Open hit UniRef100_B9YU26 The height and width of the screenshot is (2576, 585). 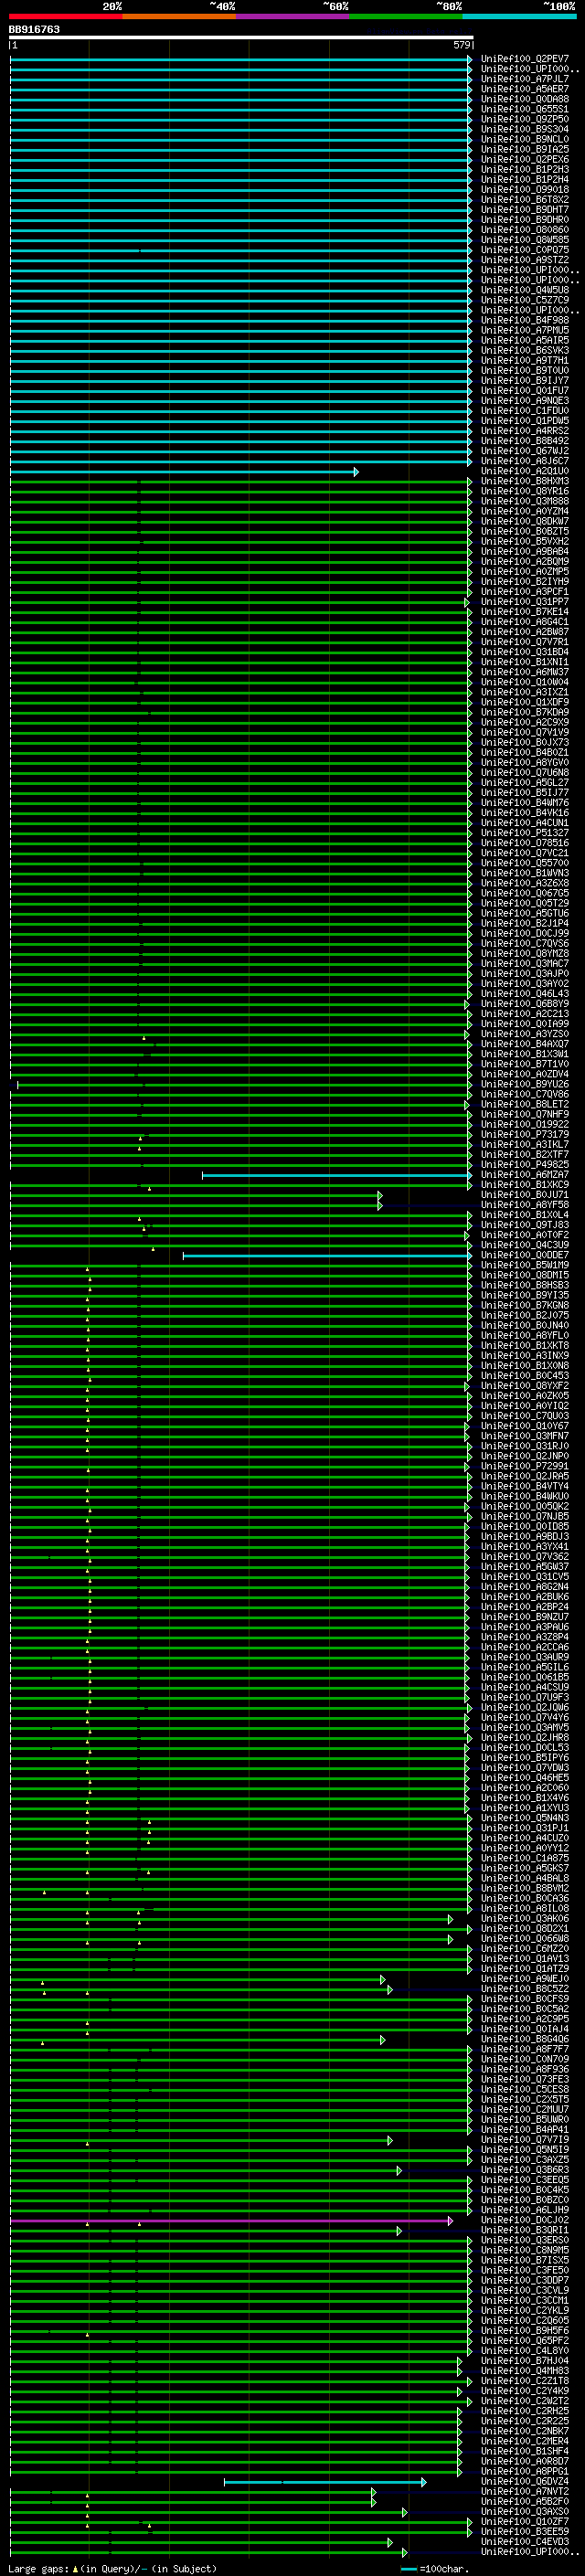pos(525,1084)
